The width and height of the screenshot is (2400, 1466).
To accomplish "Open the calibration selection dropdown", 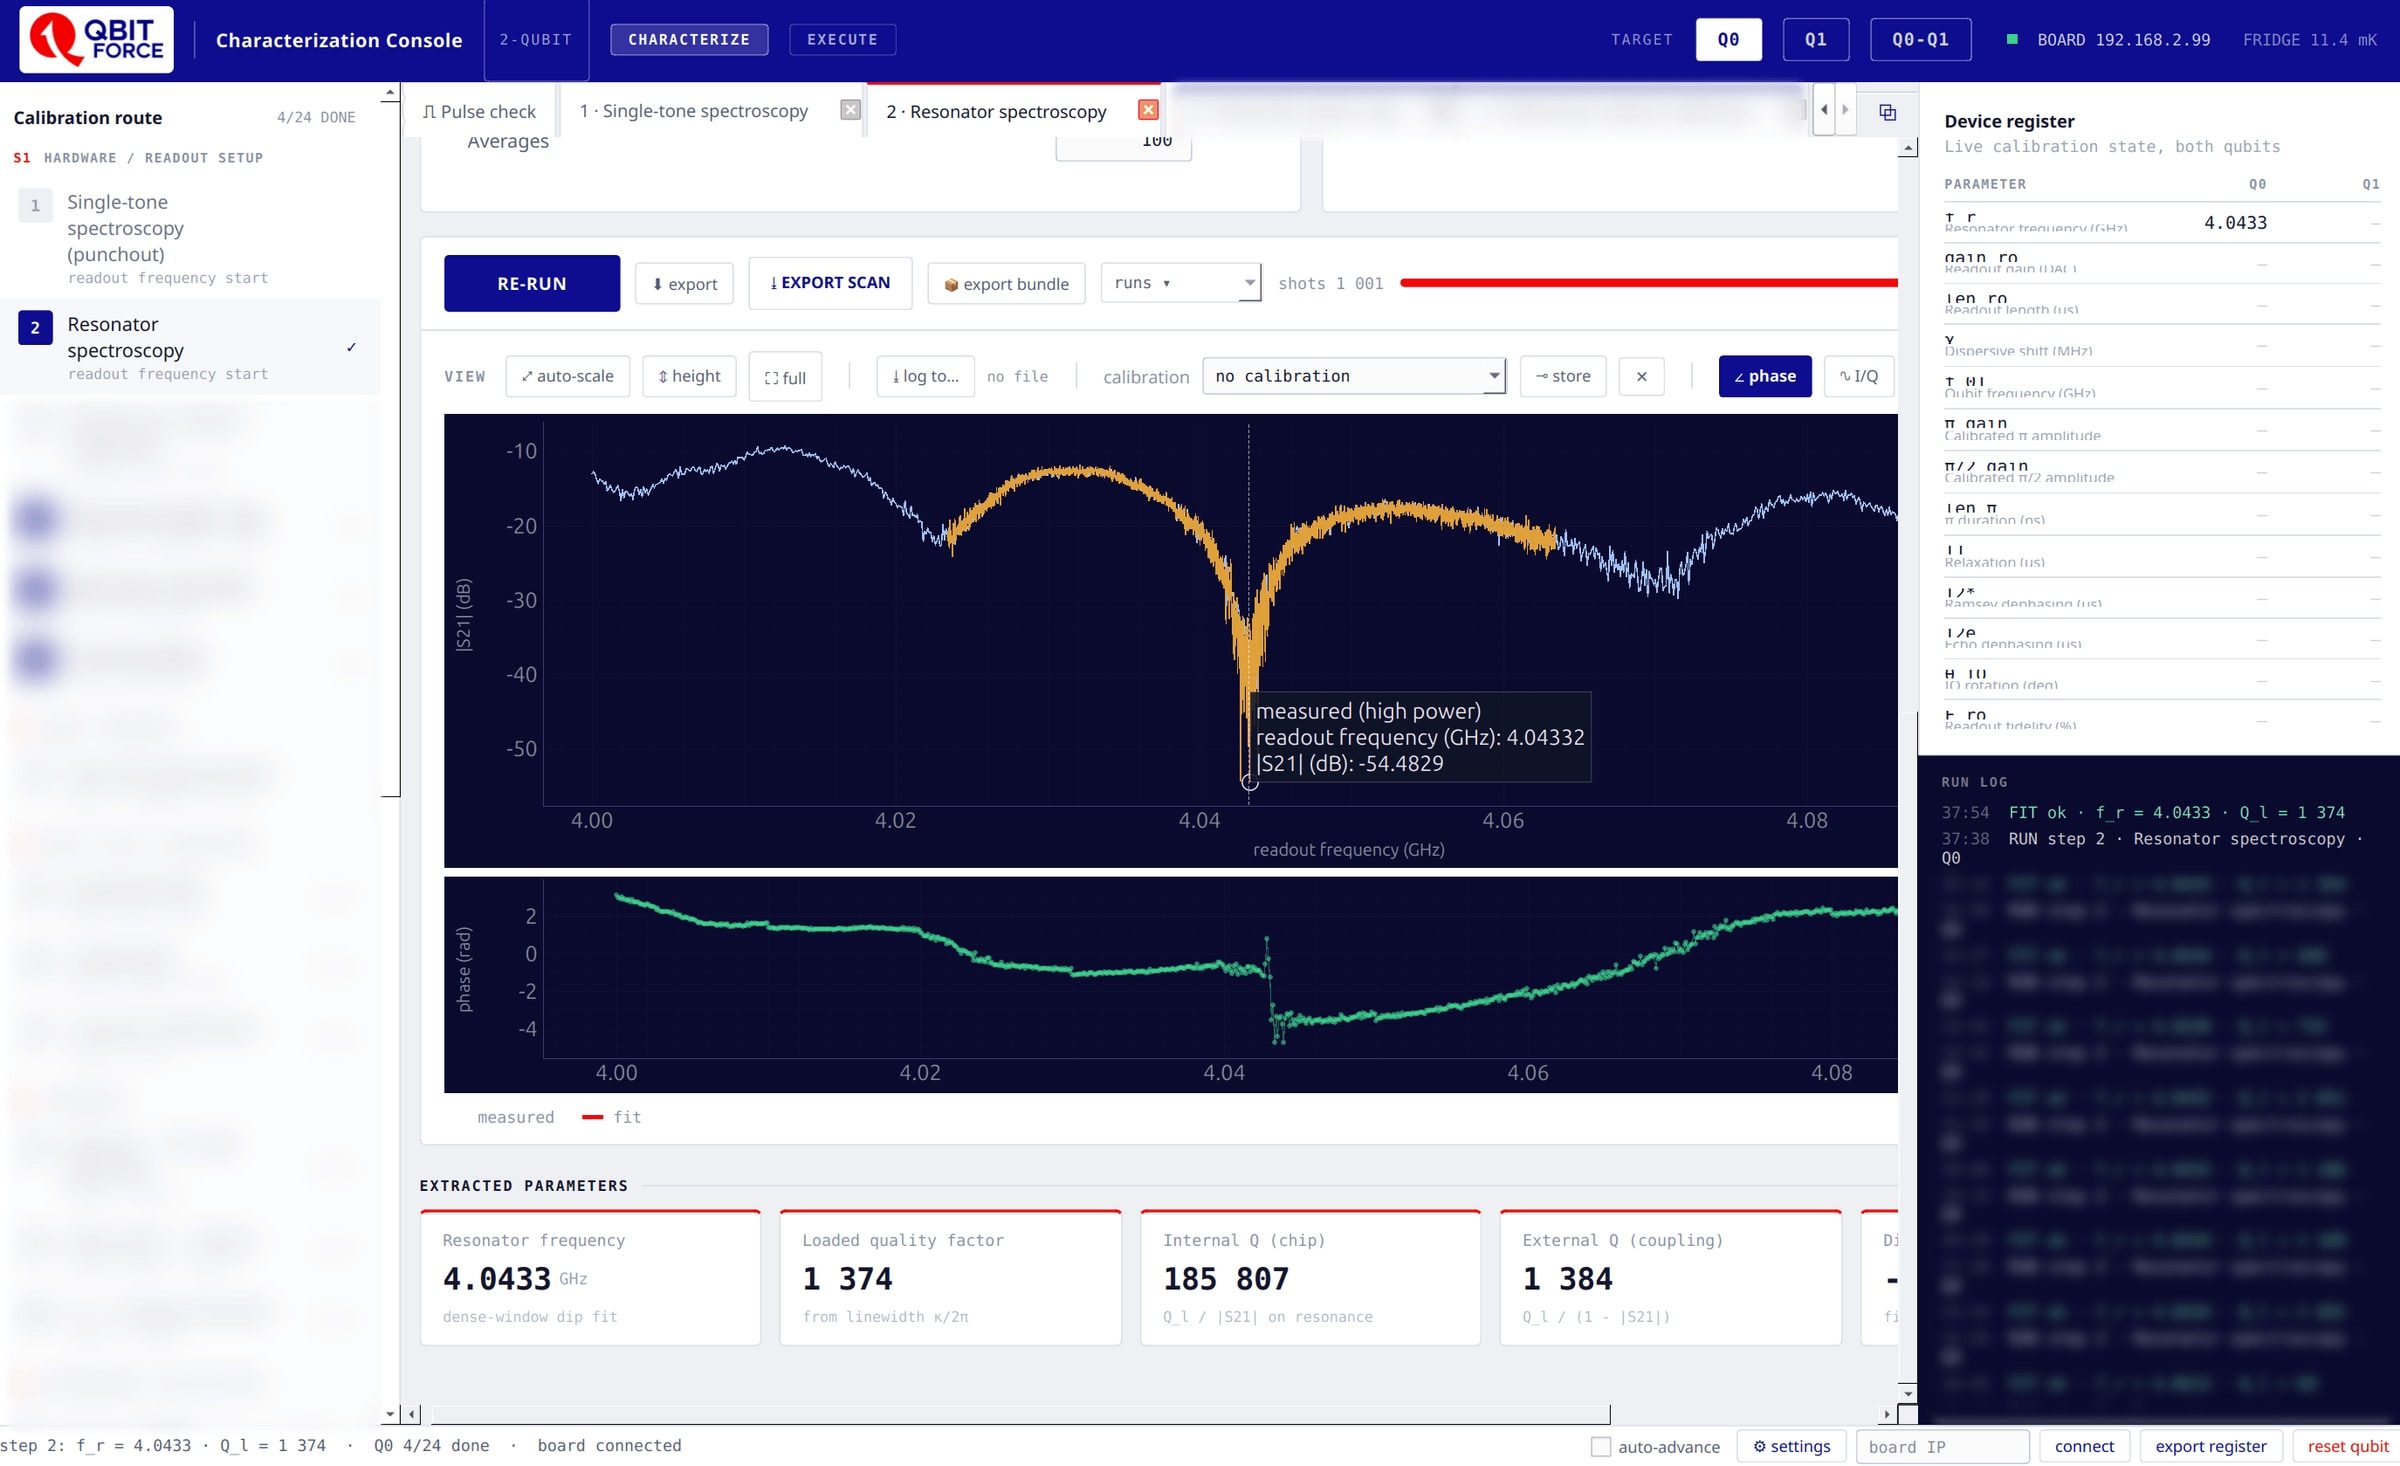I will pyautogui.click(x=1354, y=376).
